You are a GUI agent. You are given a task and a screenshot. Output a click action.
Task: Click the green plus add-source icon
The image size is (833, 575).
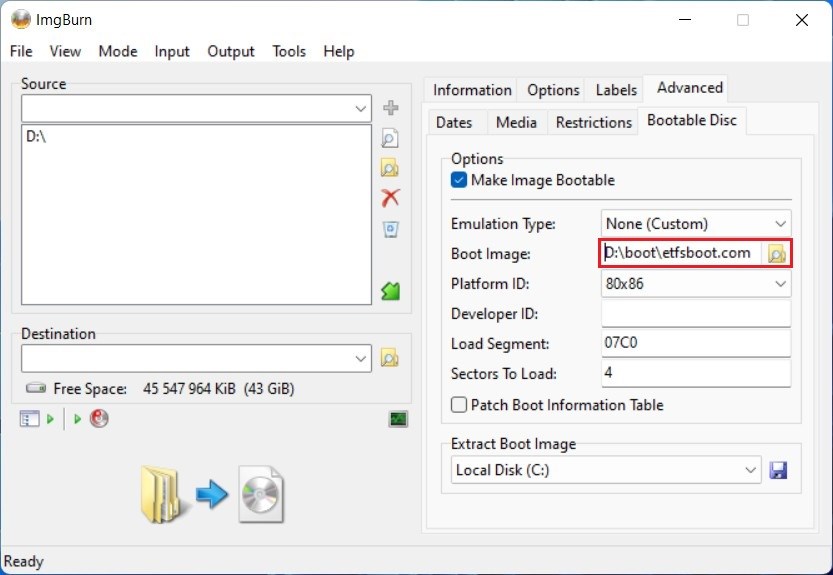[391, 108]
